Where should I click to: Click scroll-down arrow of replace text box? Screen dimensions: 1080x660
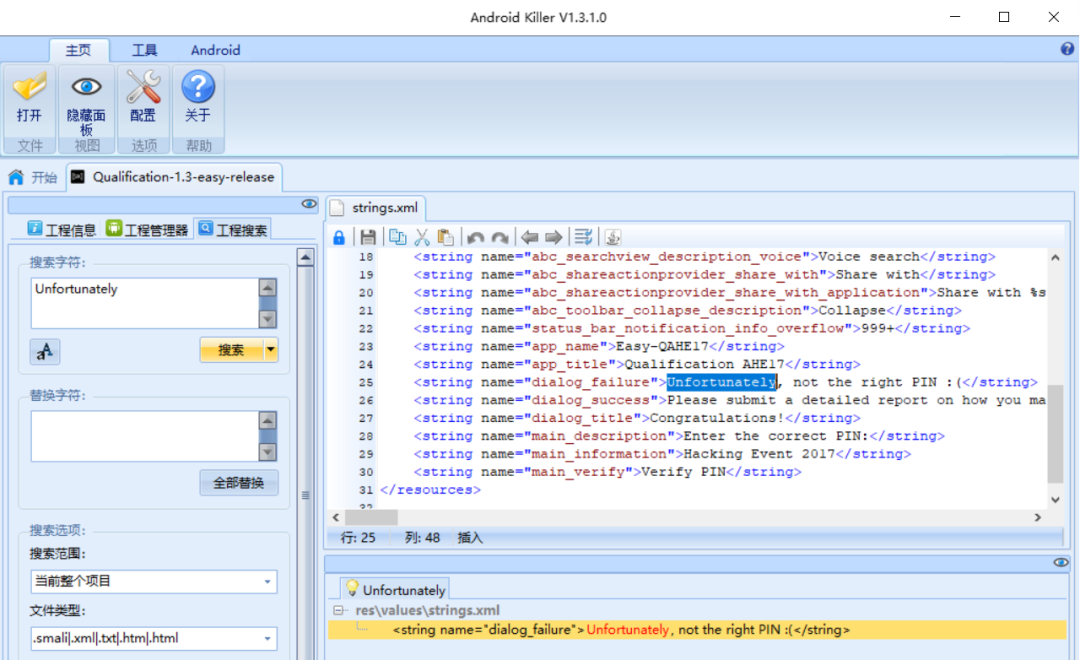pyautogui.click(x=267, y=452)
